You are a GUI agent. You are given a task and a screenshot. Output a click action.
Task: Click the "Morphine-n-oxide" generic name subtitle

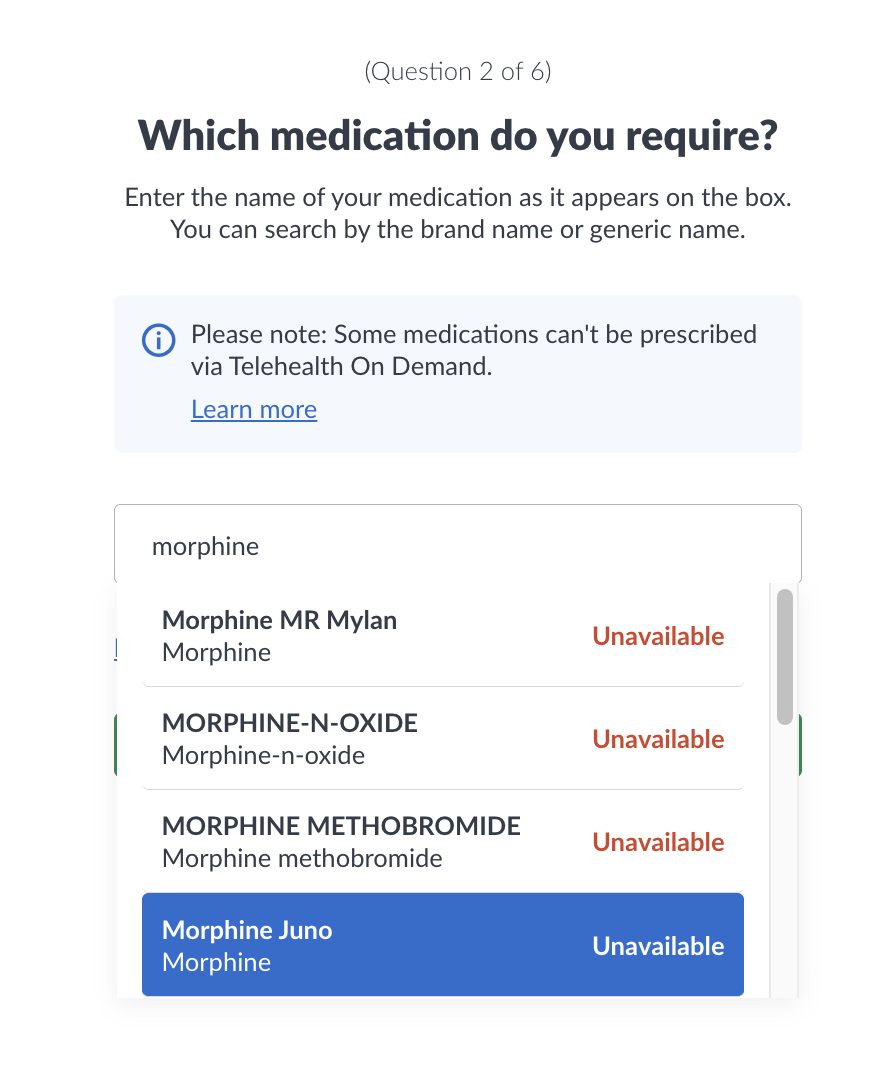coord(263,755)
